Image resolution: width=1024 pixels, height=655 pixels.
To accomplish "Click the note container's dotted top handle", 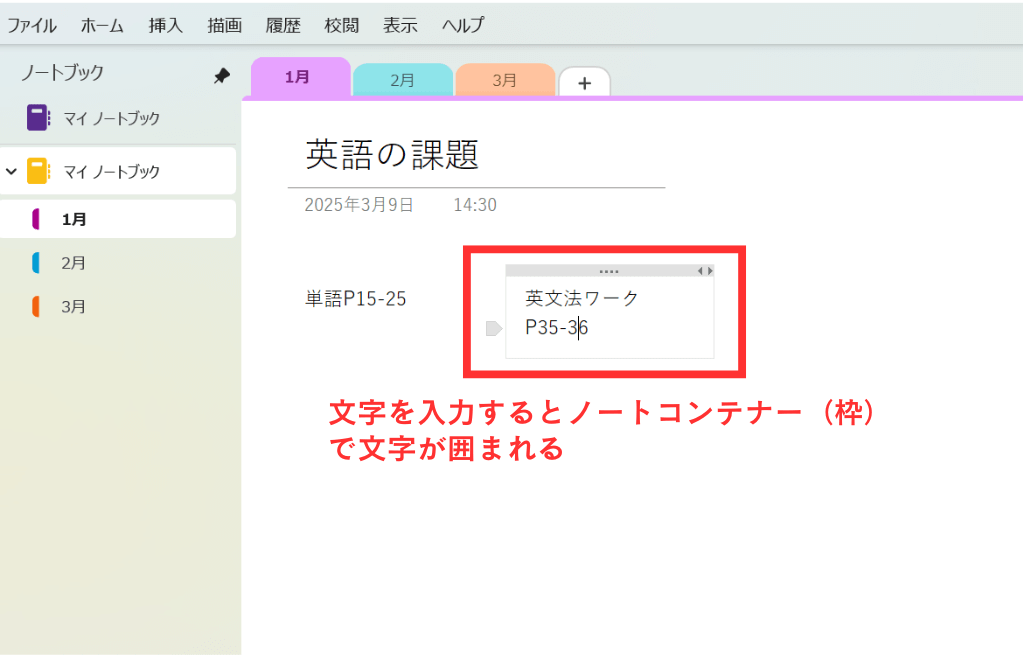I will pos(608,271).
